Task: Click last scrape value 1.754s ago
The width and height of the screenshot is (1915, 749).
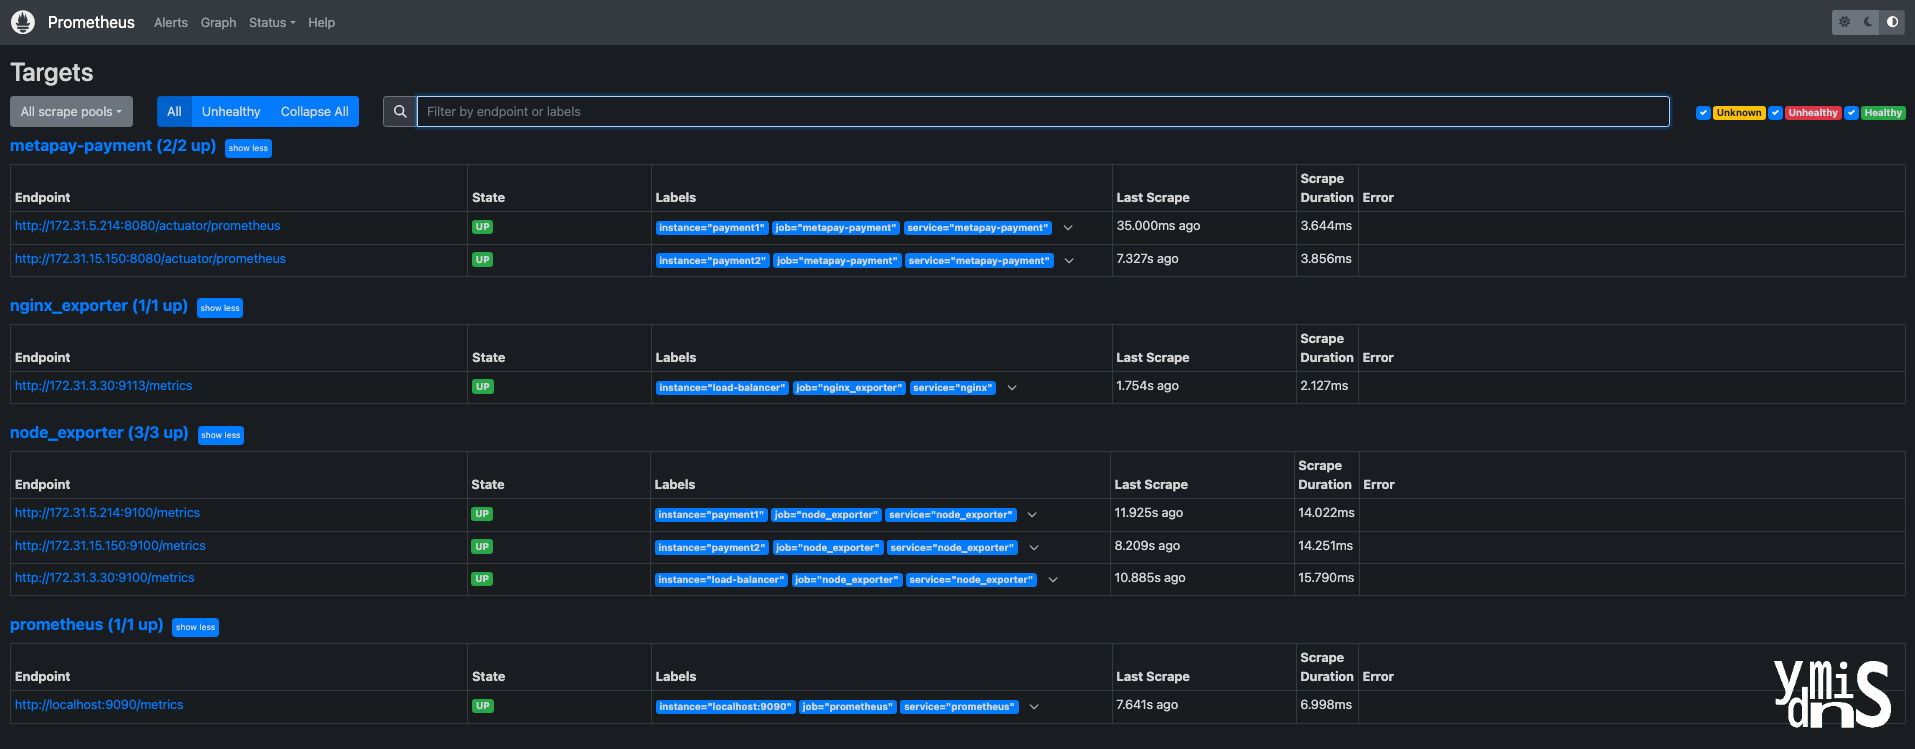Action: [x=1147, y=386]
